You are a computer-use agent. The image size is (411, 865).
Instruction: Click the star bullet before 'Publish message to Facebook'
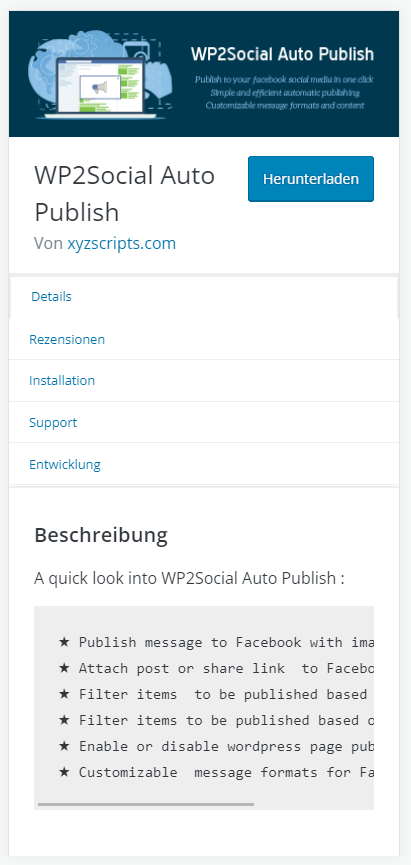click(x=64, y=642)
